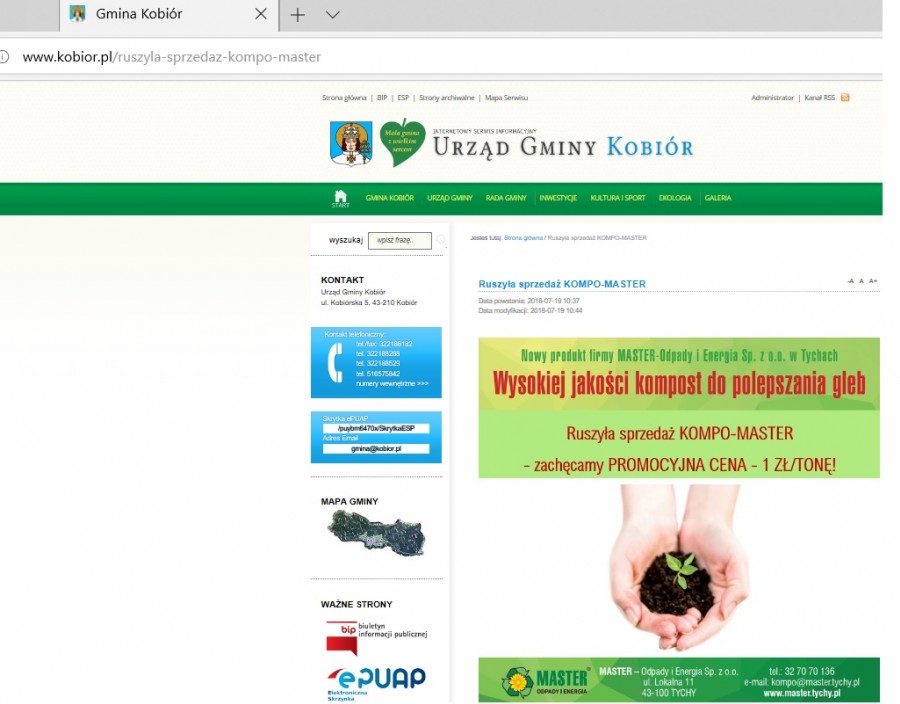Click the ESP top link
The width and height of the screenshot is (900, 704).
(x=403, y=98)
